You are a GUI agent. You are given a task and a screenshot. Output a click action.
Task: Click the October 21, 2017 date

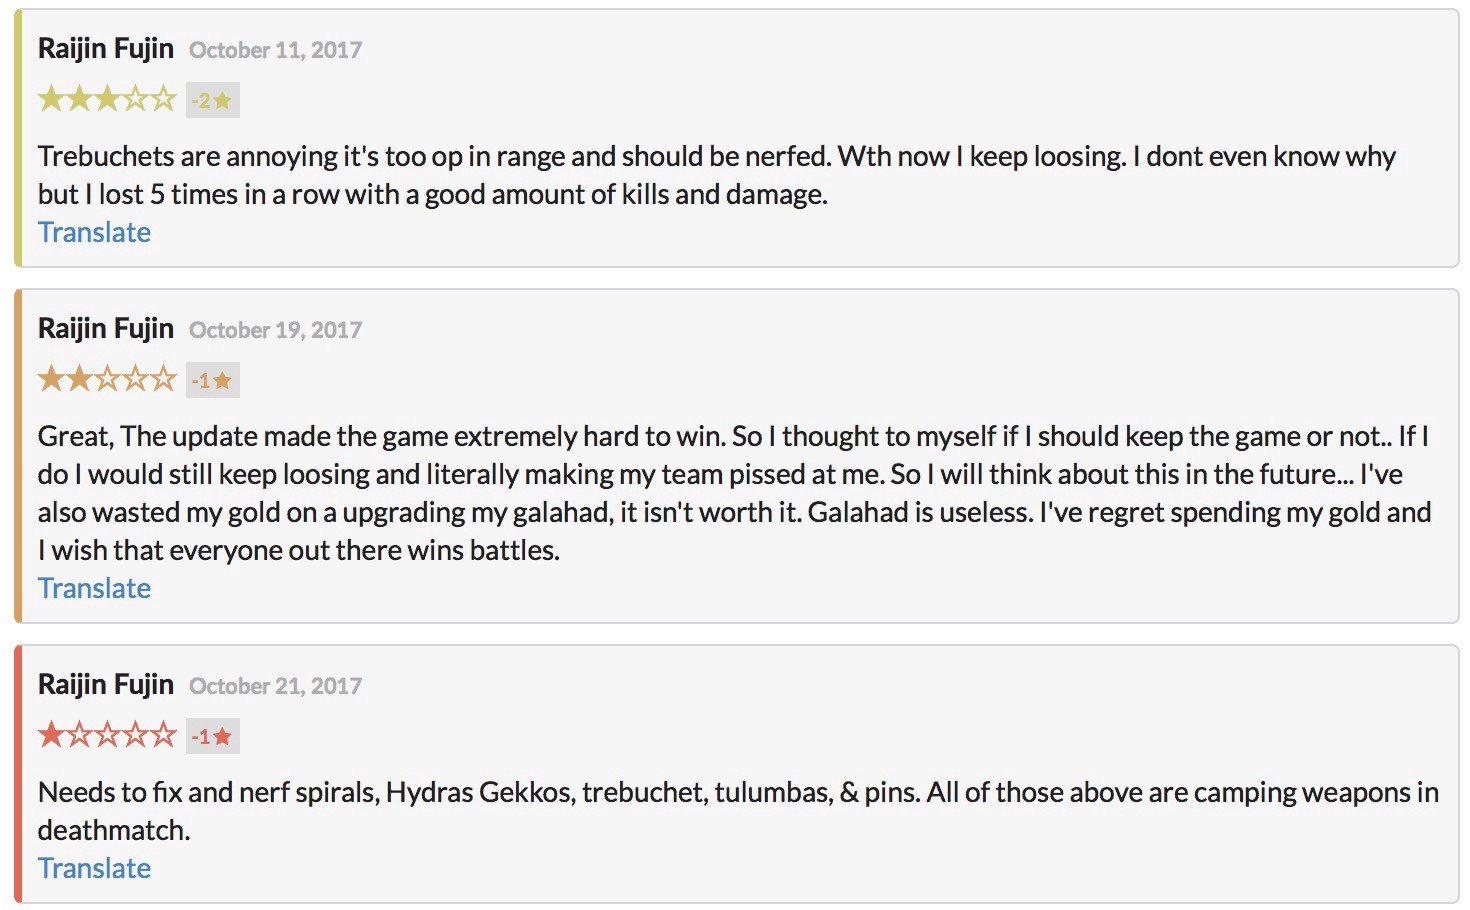[275, 686]
